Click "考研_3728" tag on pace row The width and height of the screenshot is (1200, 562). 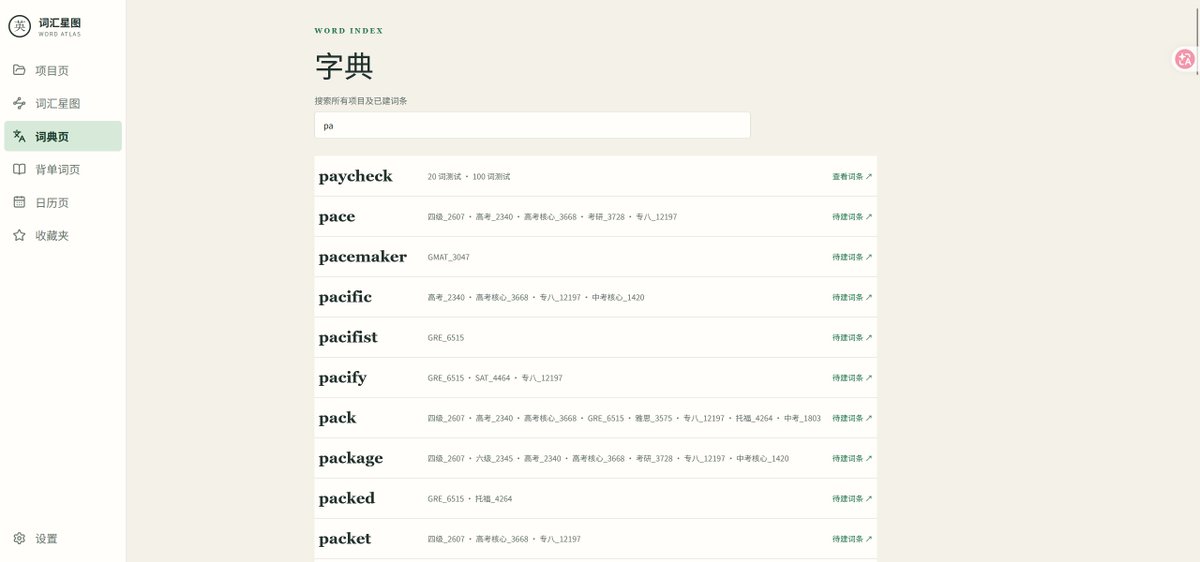pyautogui.click(x=605, y=216)
